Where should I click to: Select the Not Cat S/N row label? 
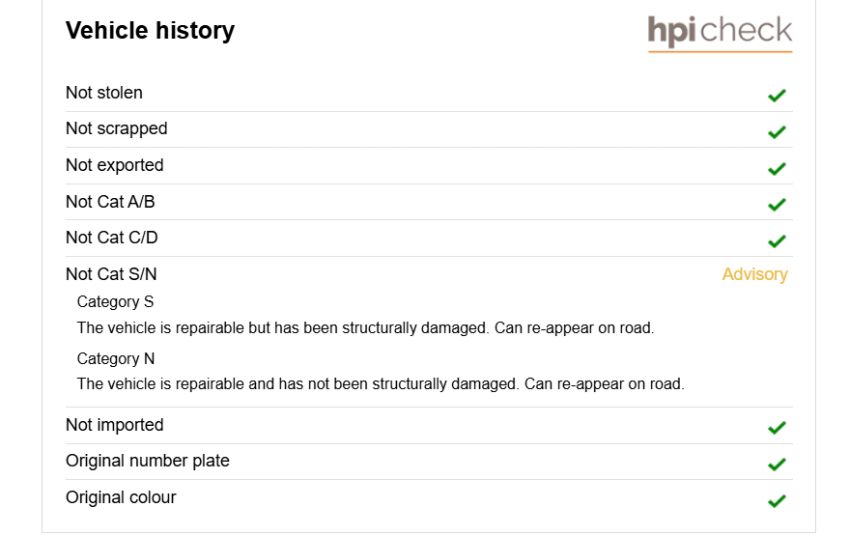coord(111,274)
